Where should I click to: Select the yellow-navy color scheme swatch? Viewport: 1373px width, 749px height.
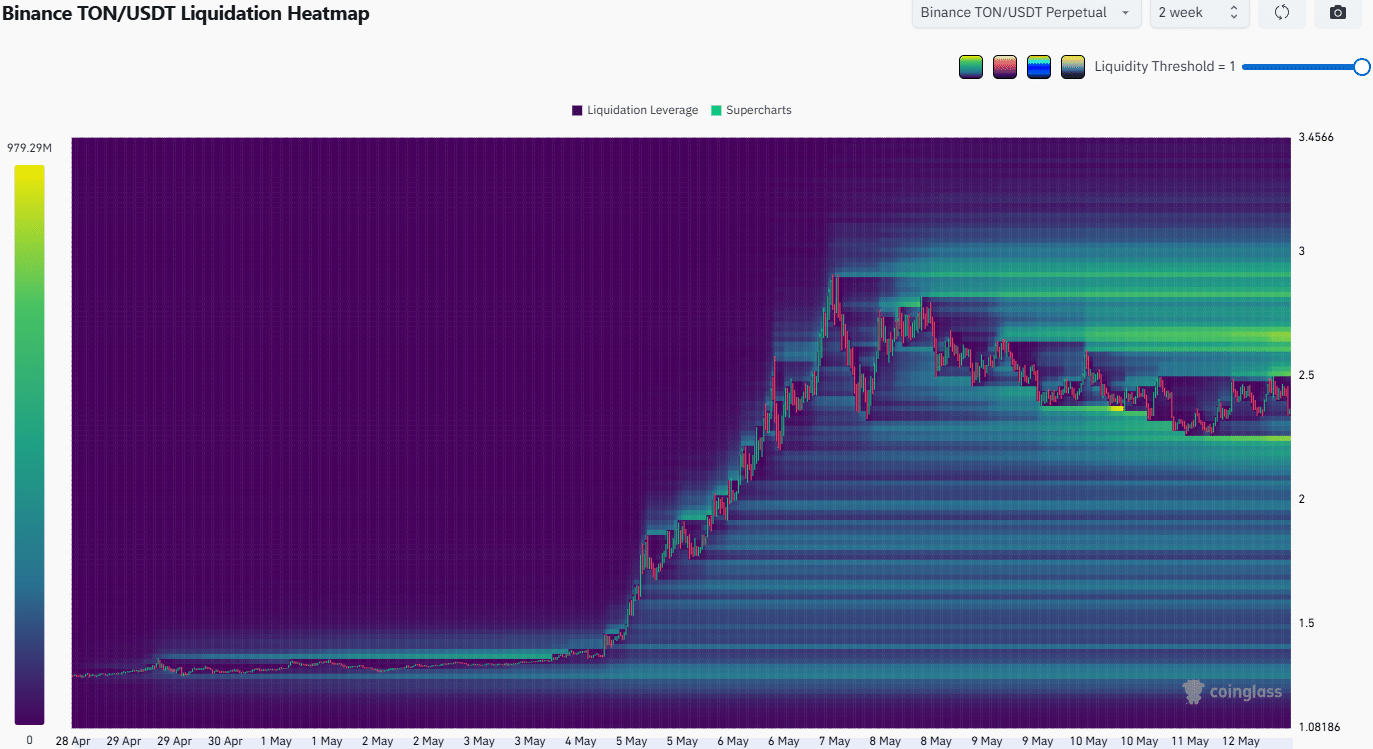(1073, 67)
